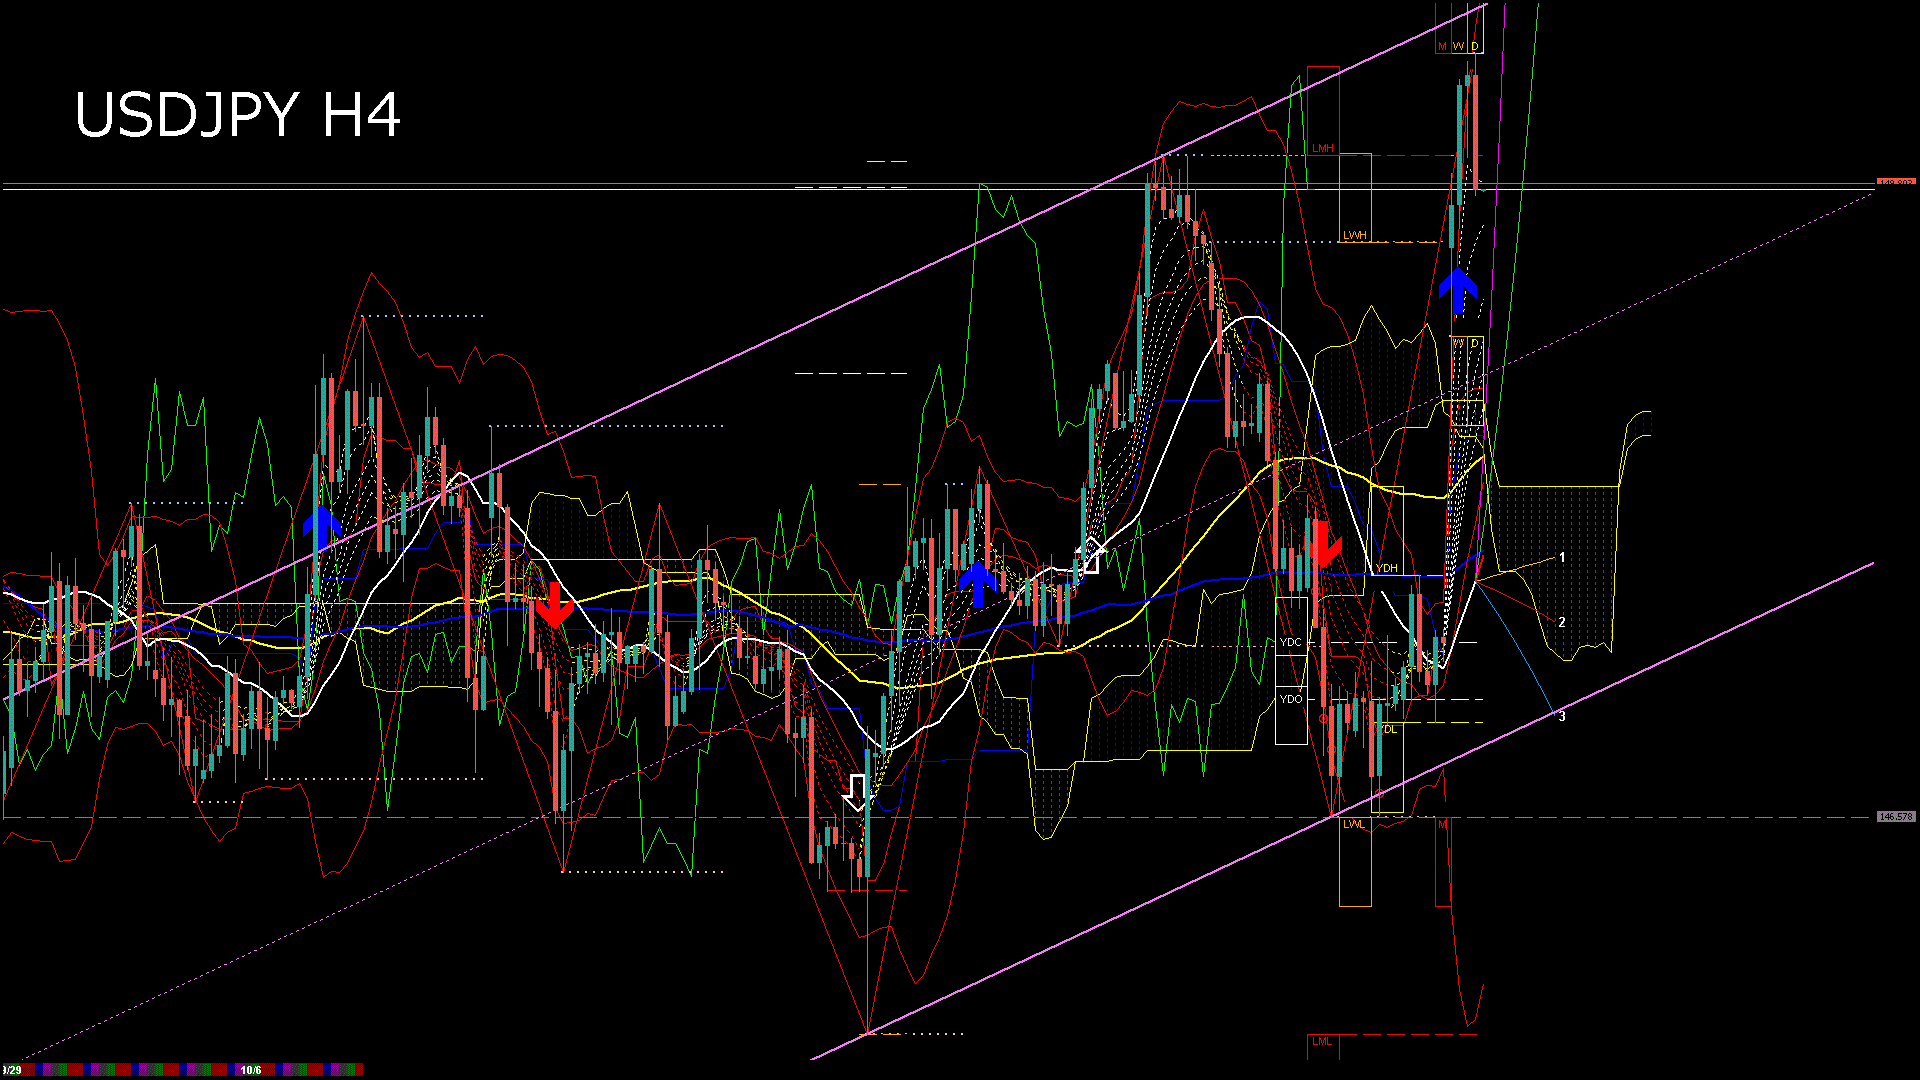Click the 146.578 price label

coord(1895,817)
